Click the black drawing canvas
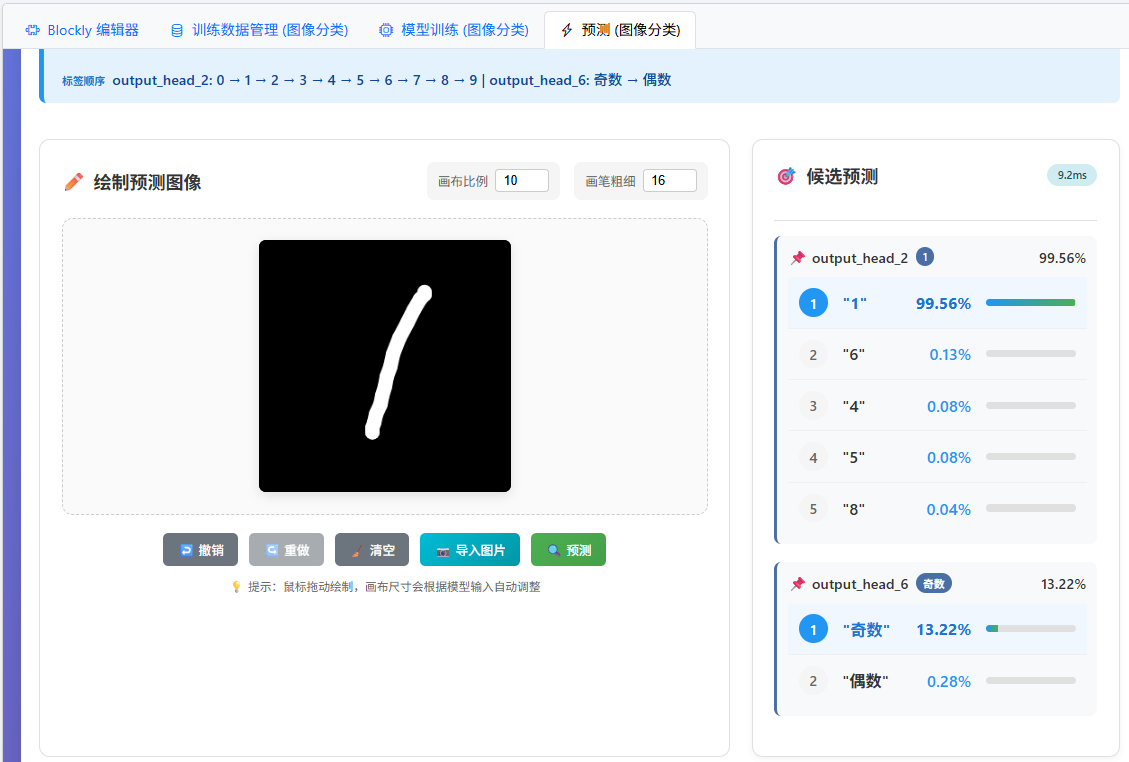 (x=385, y=366)
